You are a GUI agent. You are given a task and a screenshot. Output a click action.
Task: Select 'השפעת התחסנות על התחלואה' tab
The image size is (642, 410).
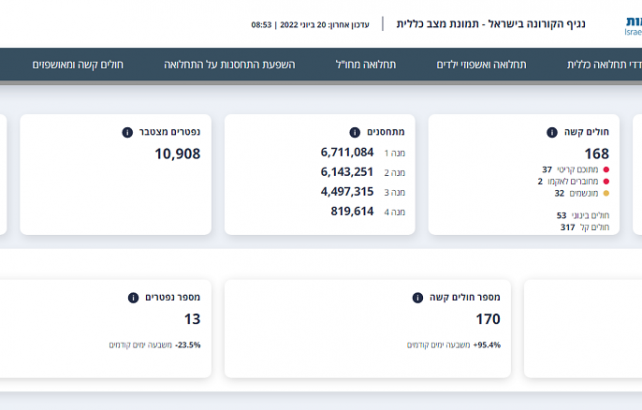click(230, 64)
